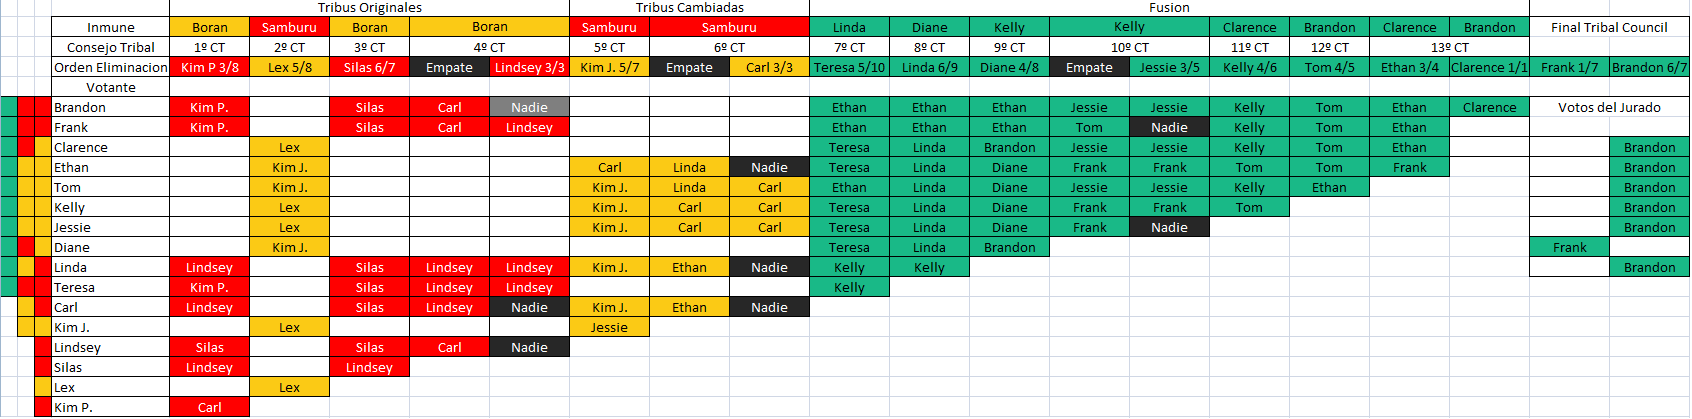Select the Tribus Originales header cell
The height and width of the screenshot is (419, 1692).
tap(370, 8)
